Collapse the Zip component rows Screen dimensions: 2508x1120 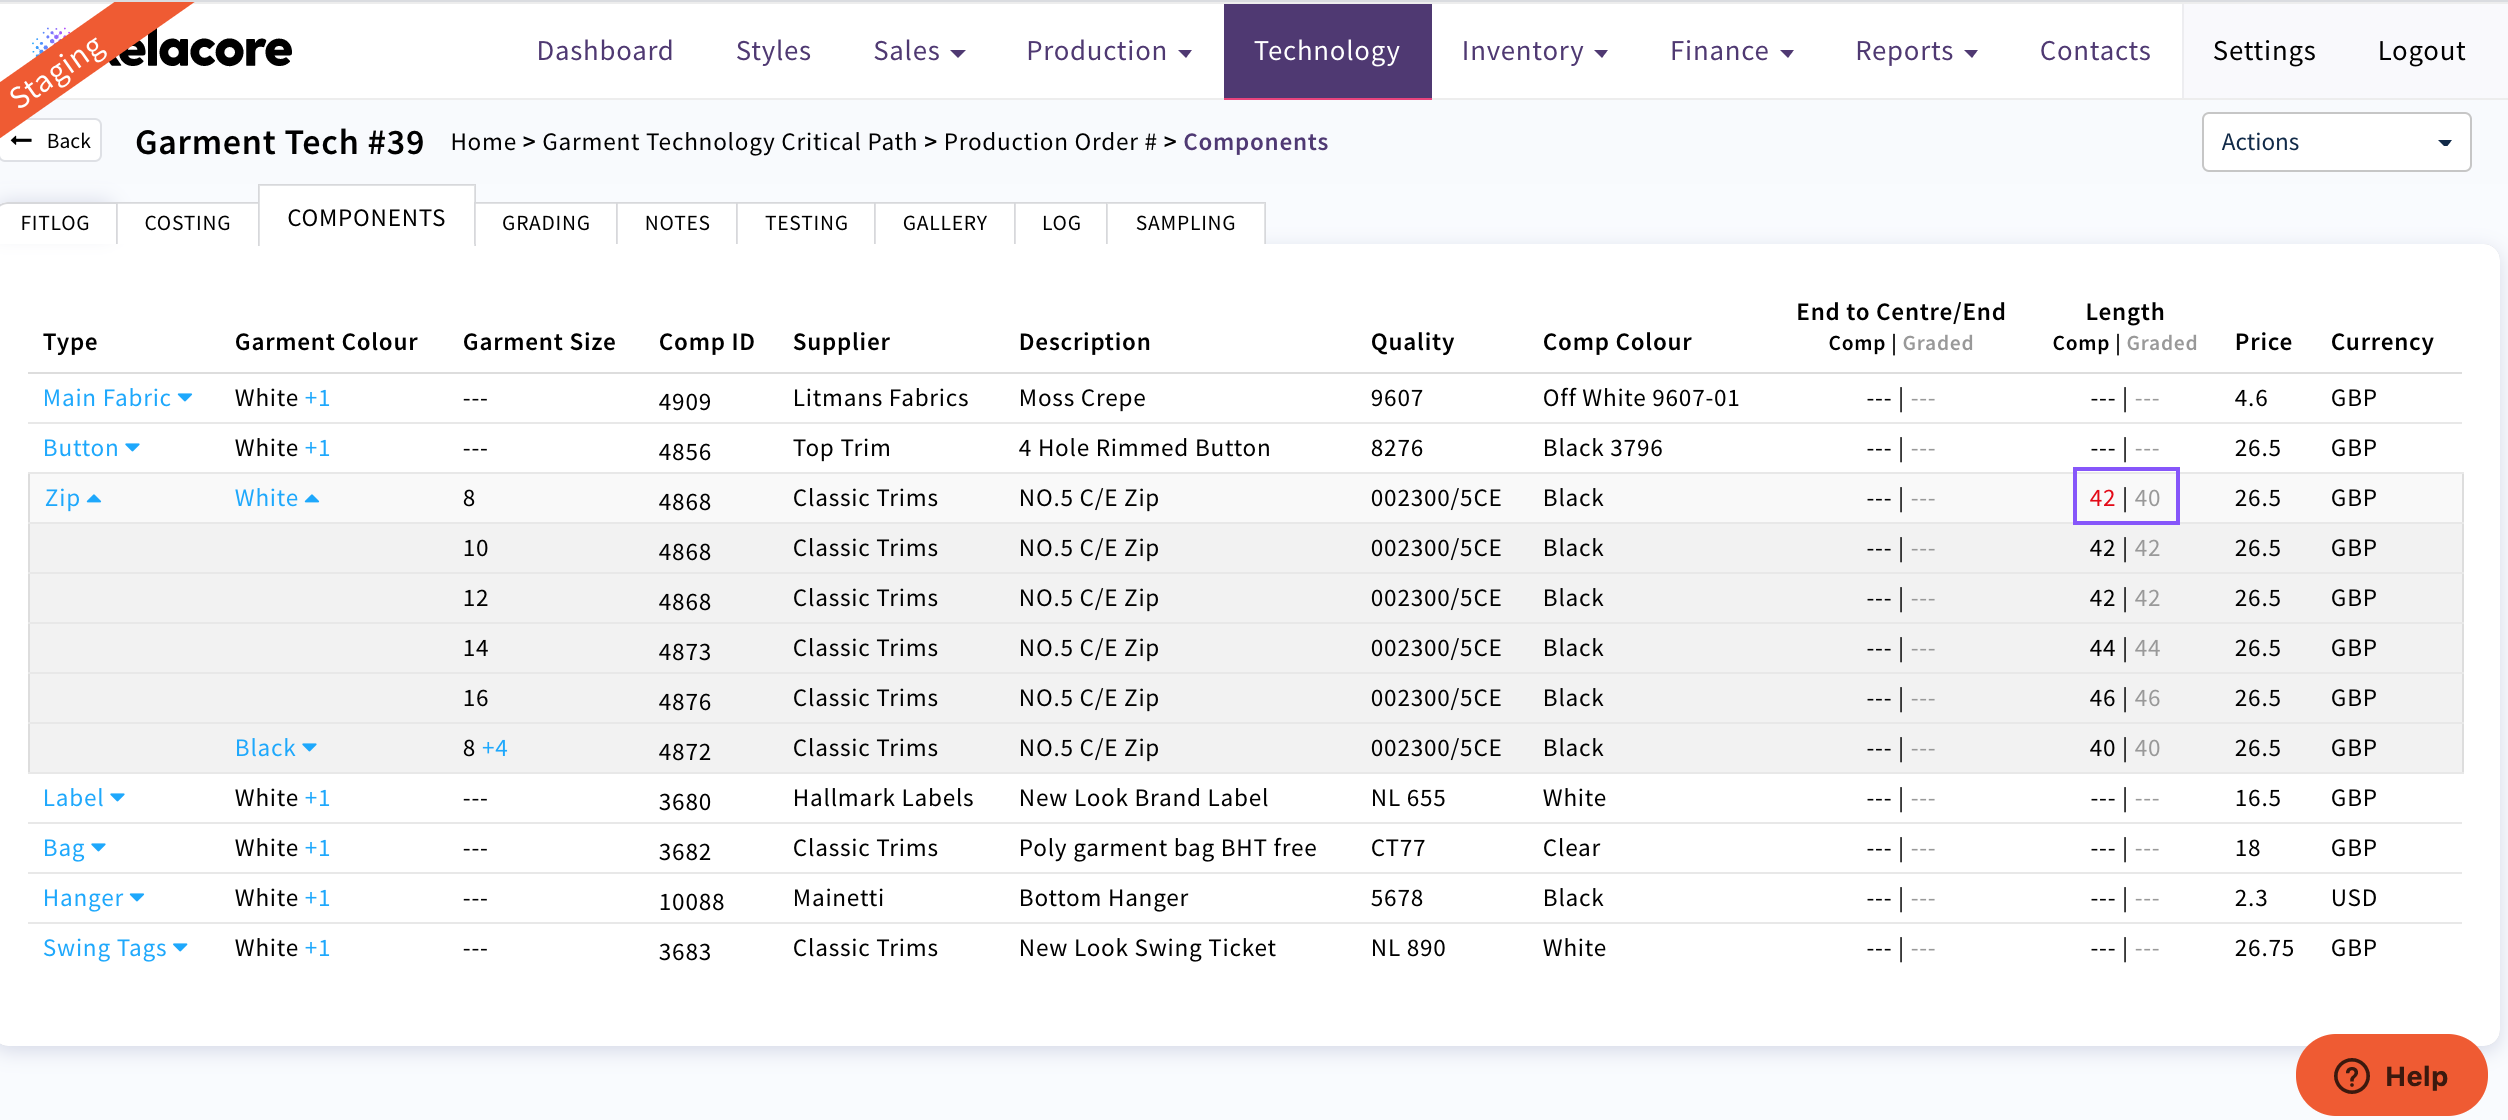[x=72, y=498]
